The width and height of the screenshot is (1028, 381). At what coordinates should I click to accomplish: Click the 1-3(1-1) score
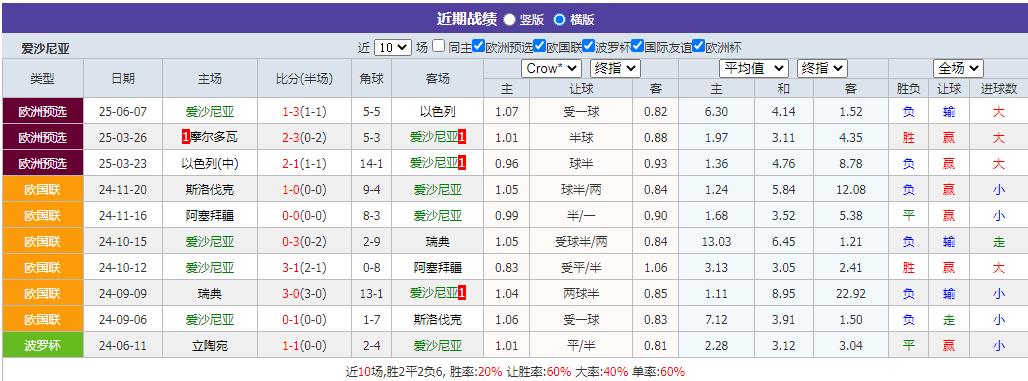coord(304,112)
